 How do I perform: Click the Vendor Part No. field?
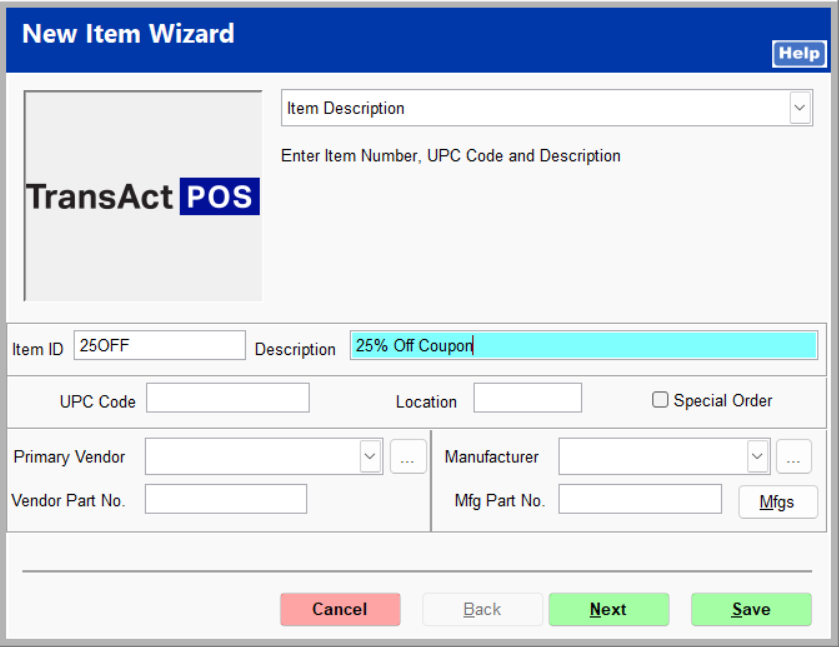coord(226,499)
